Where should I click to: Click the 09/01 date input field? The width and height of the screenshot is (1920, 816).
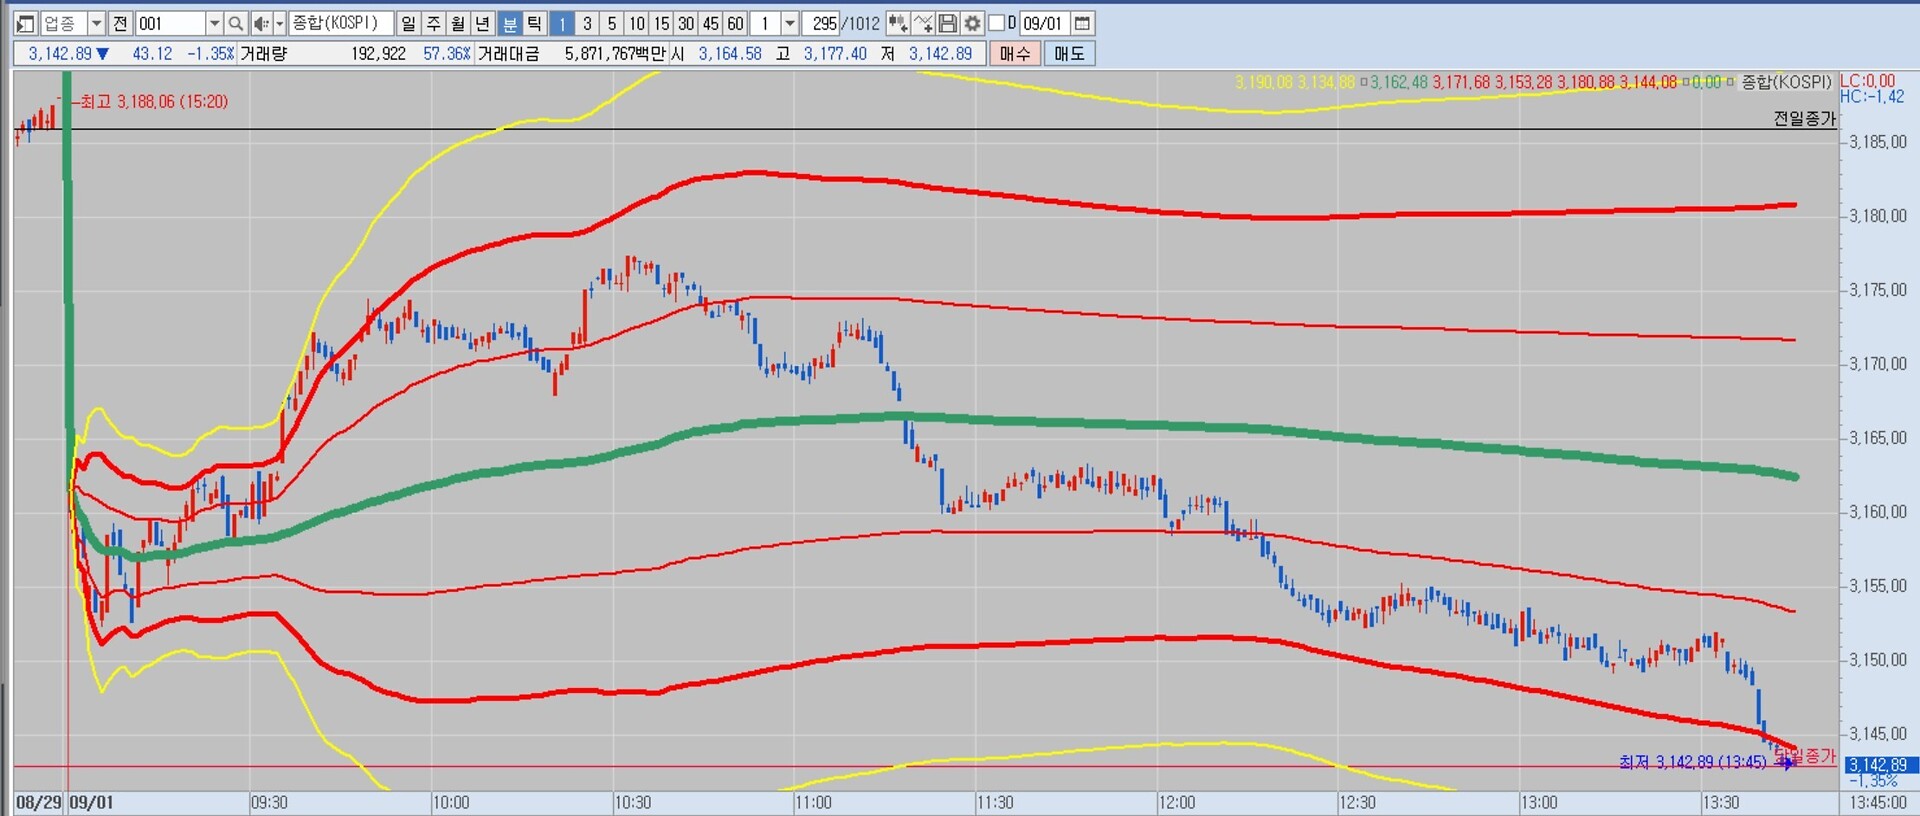(1043, 23)
